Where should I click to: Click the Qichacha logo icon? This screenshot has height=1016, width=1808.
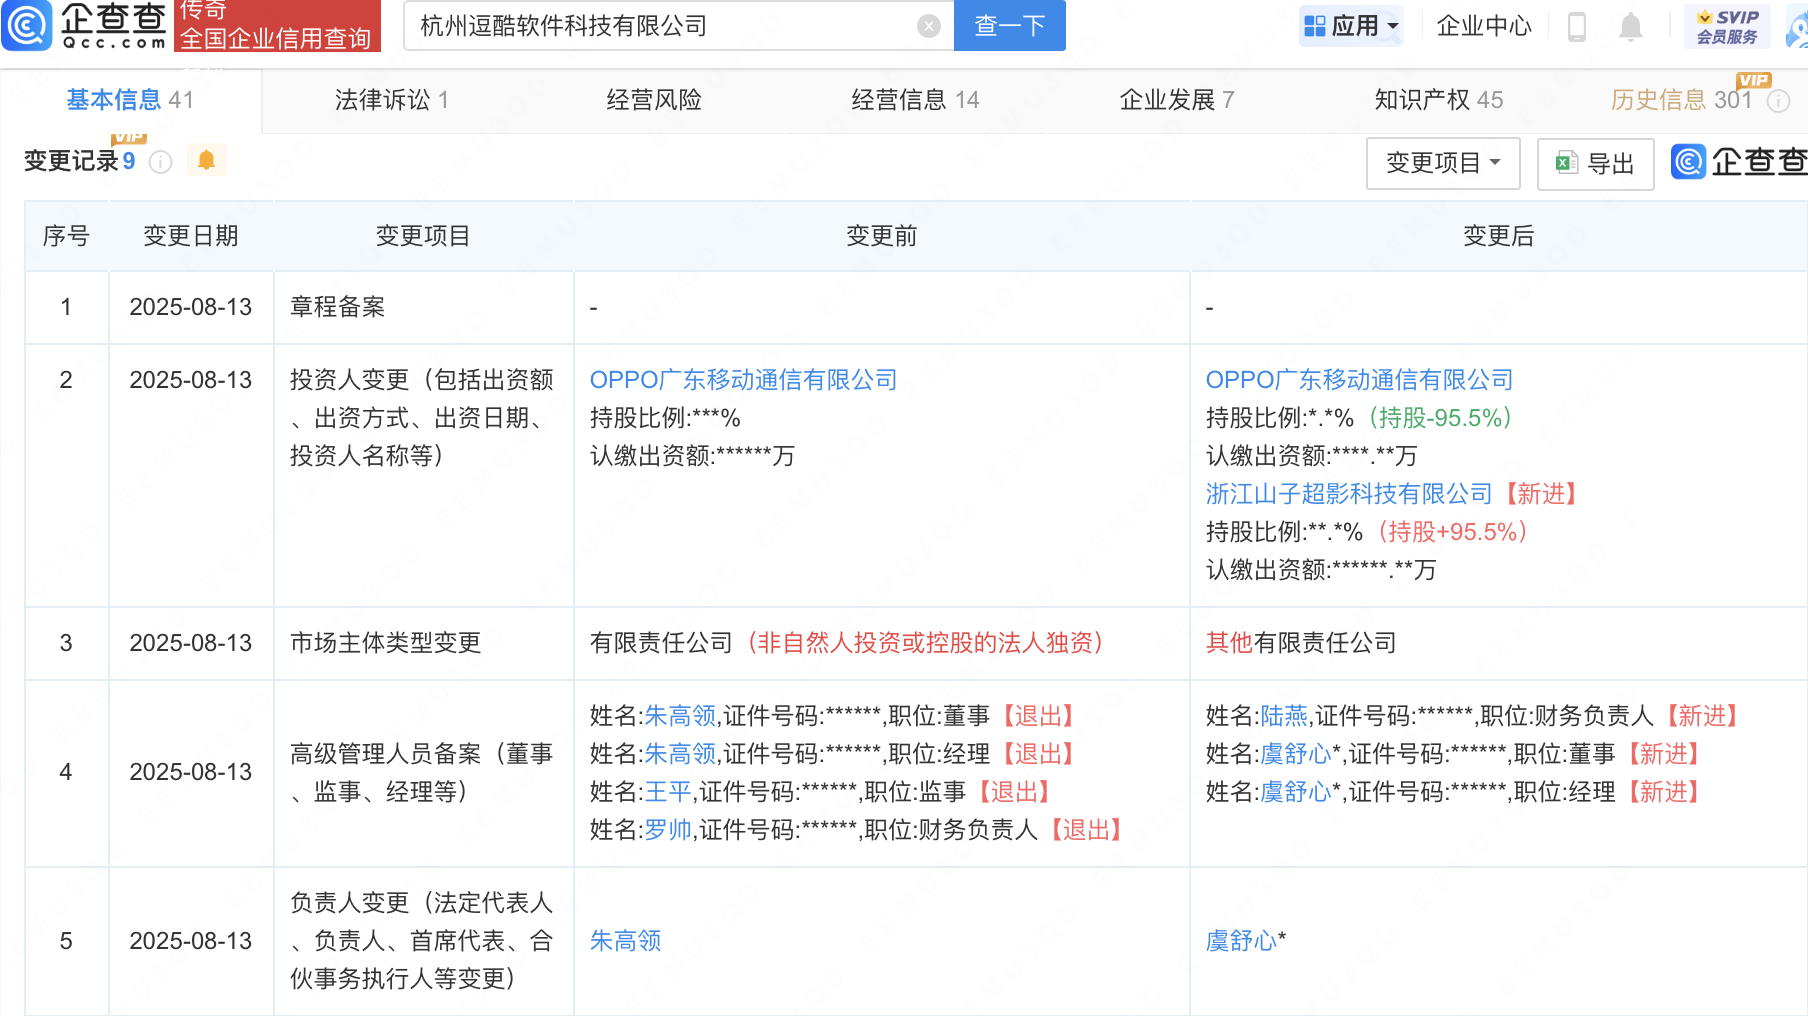(27, 25)
